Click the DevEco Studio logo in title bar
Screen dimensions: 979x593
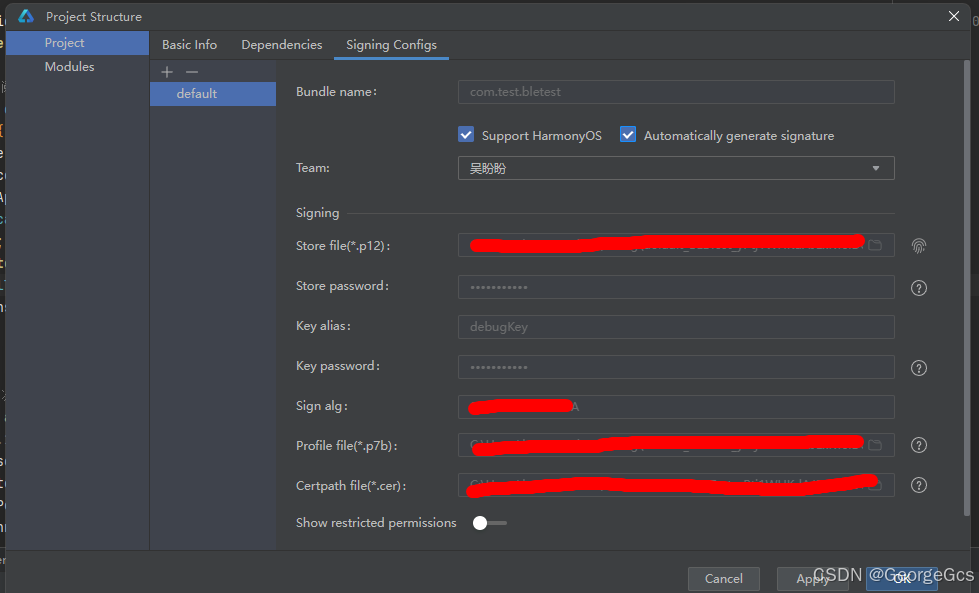coord(25,15)
